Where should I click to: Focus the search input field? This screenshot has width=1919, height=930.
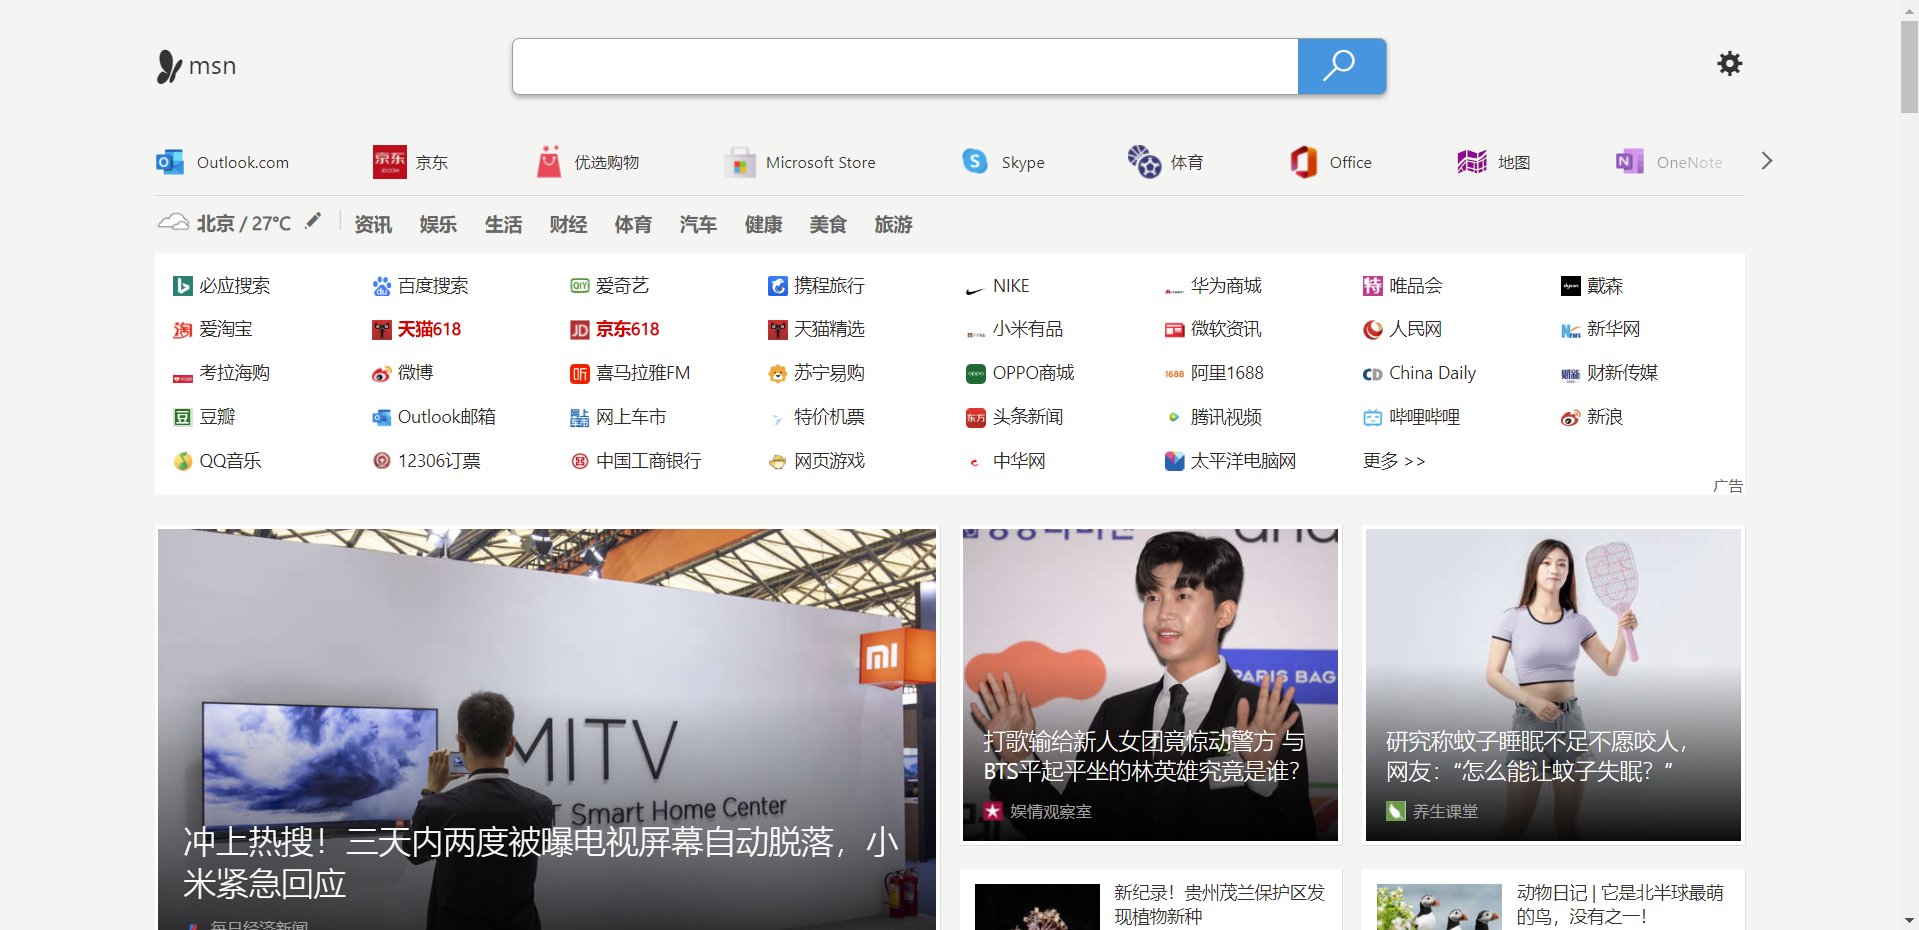(905, 66)
